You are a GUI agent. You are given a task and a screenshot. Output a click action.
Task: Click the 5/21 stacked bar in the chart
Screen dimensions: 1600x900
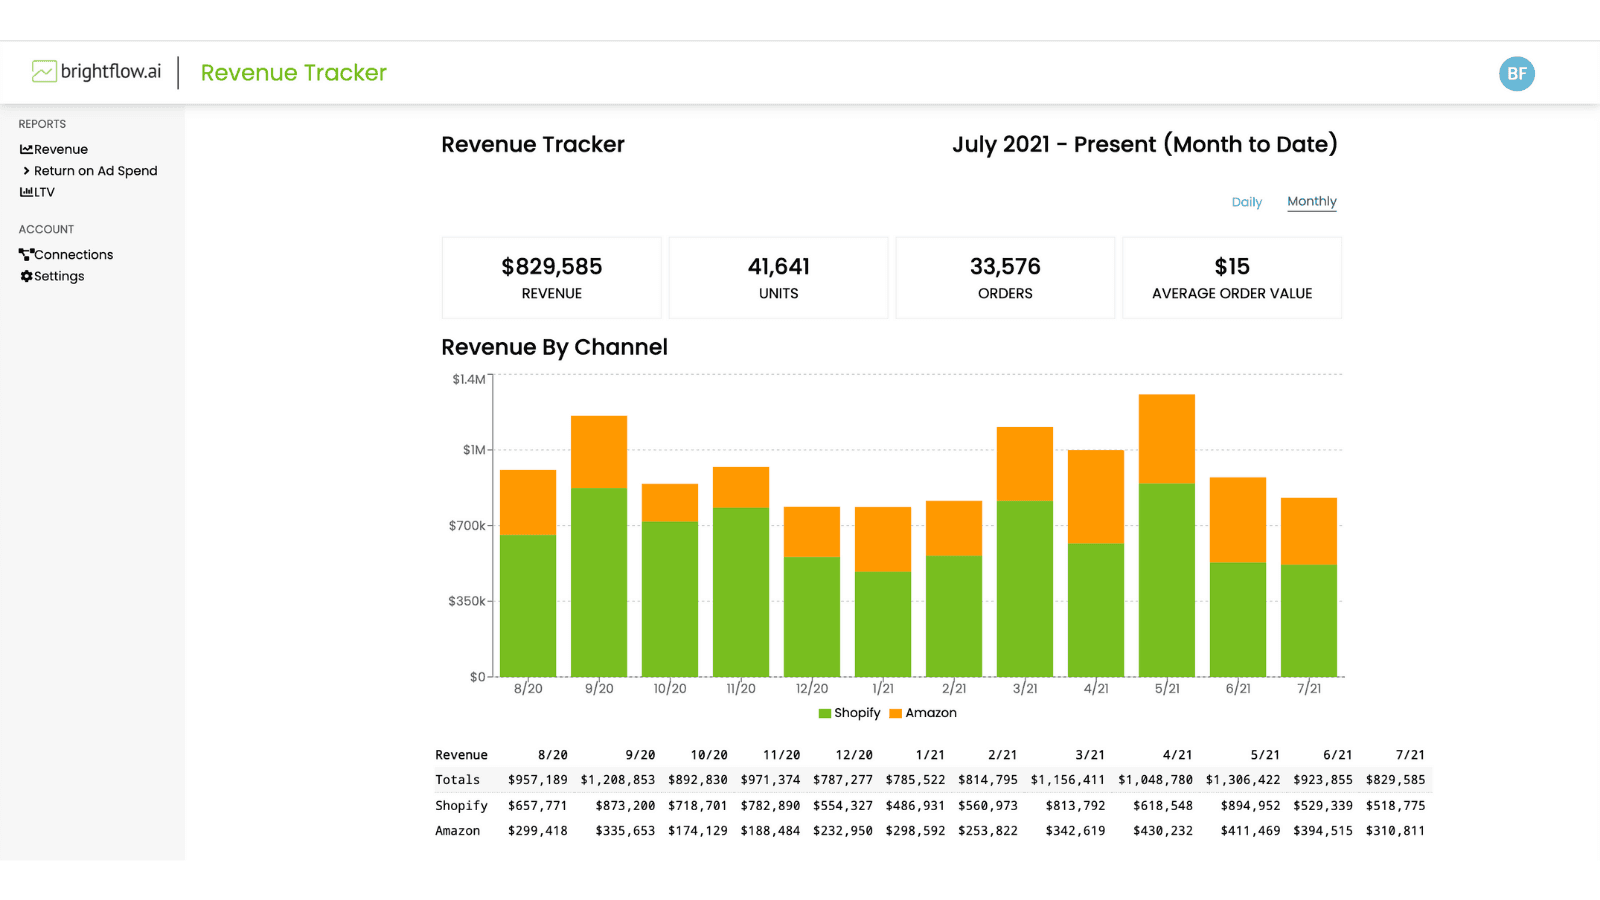[1167, 530]
